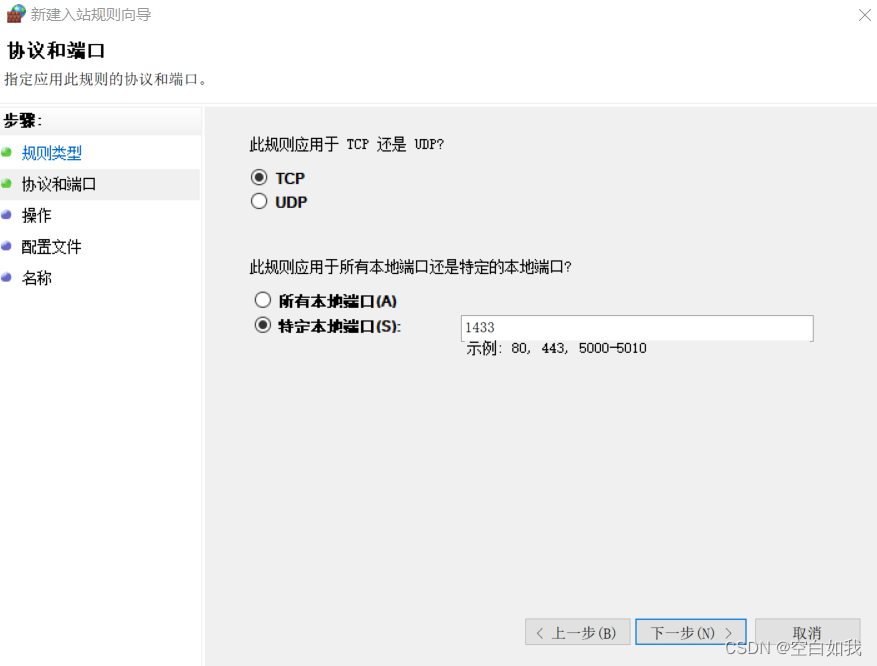This screenshot has width=877, height=666.
Task: Close the new inbound rule wizard window
Action: 864,15
